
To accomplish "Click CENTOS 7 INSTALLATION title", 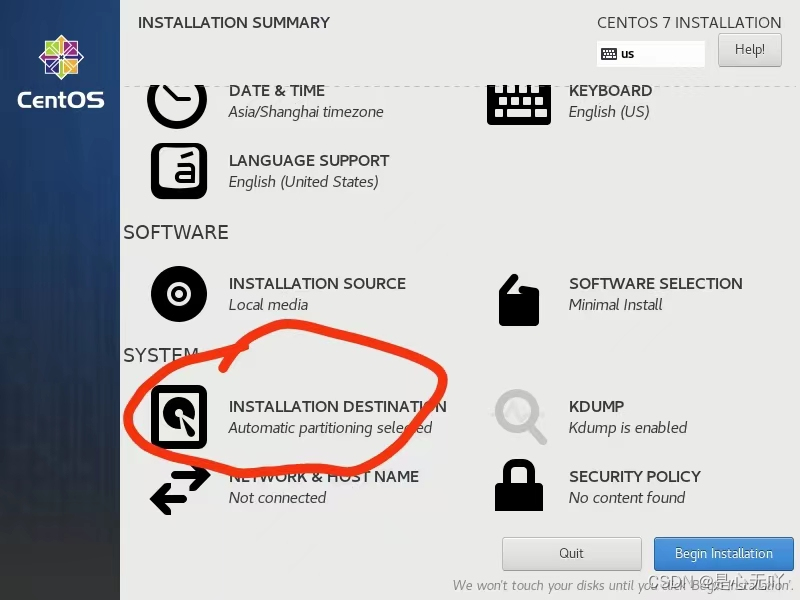I will pos(689,23).
